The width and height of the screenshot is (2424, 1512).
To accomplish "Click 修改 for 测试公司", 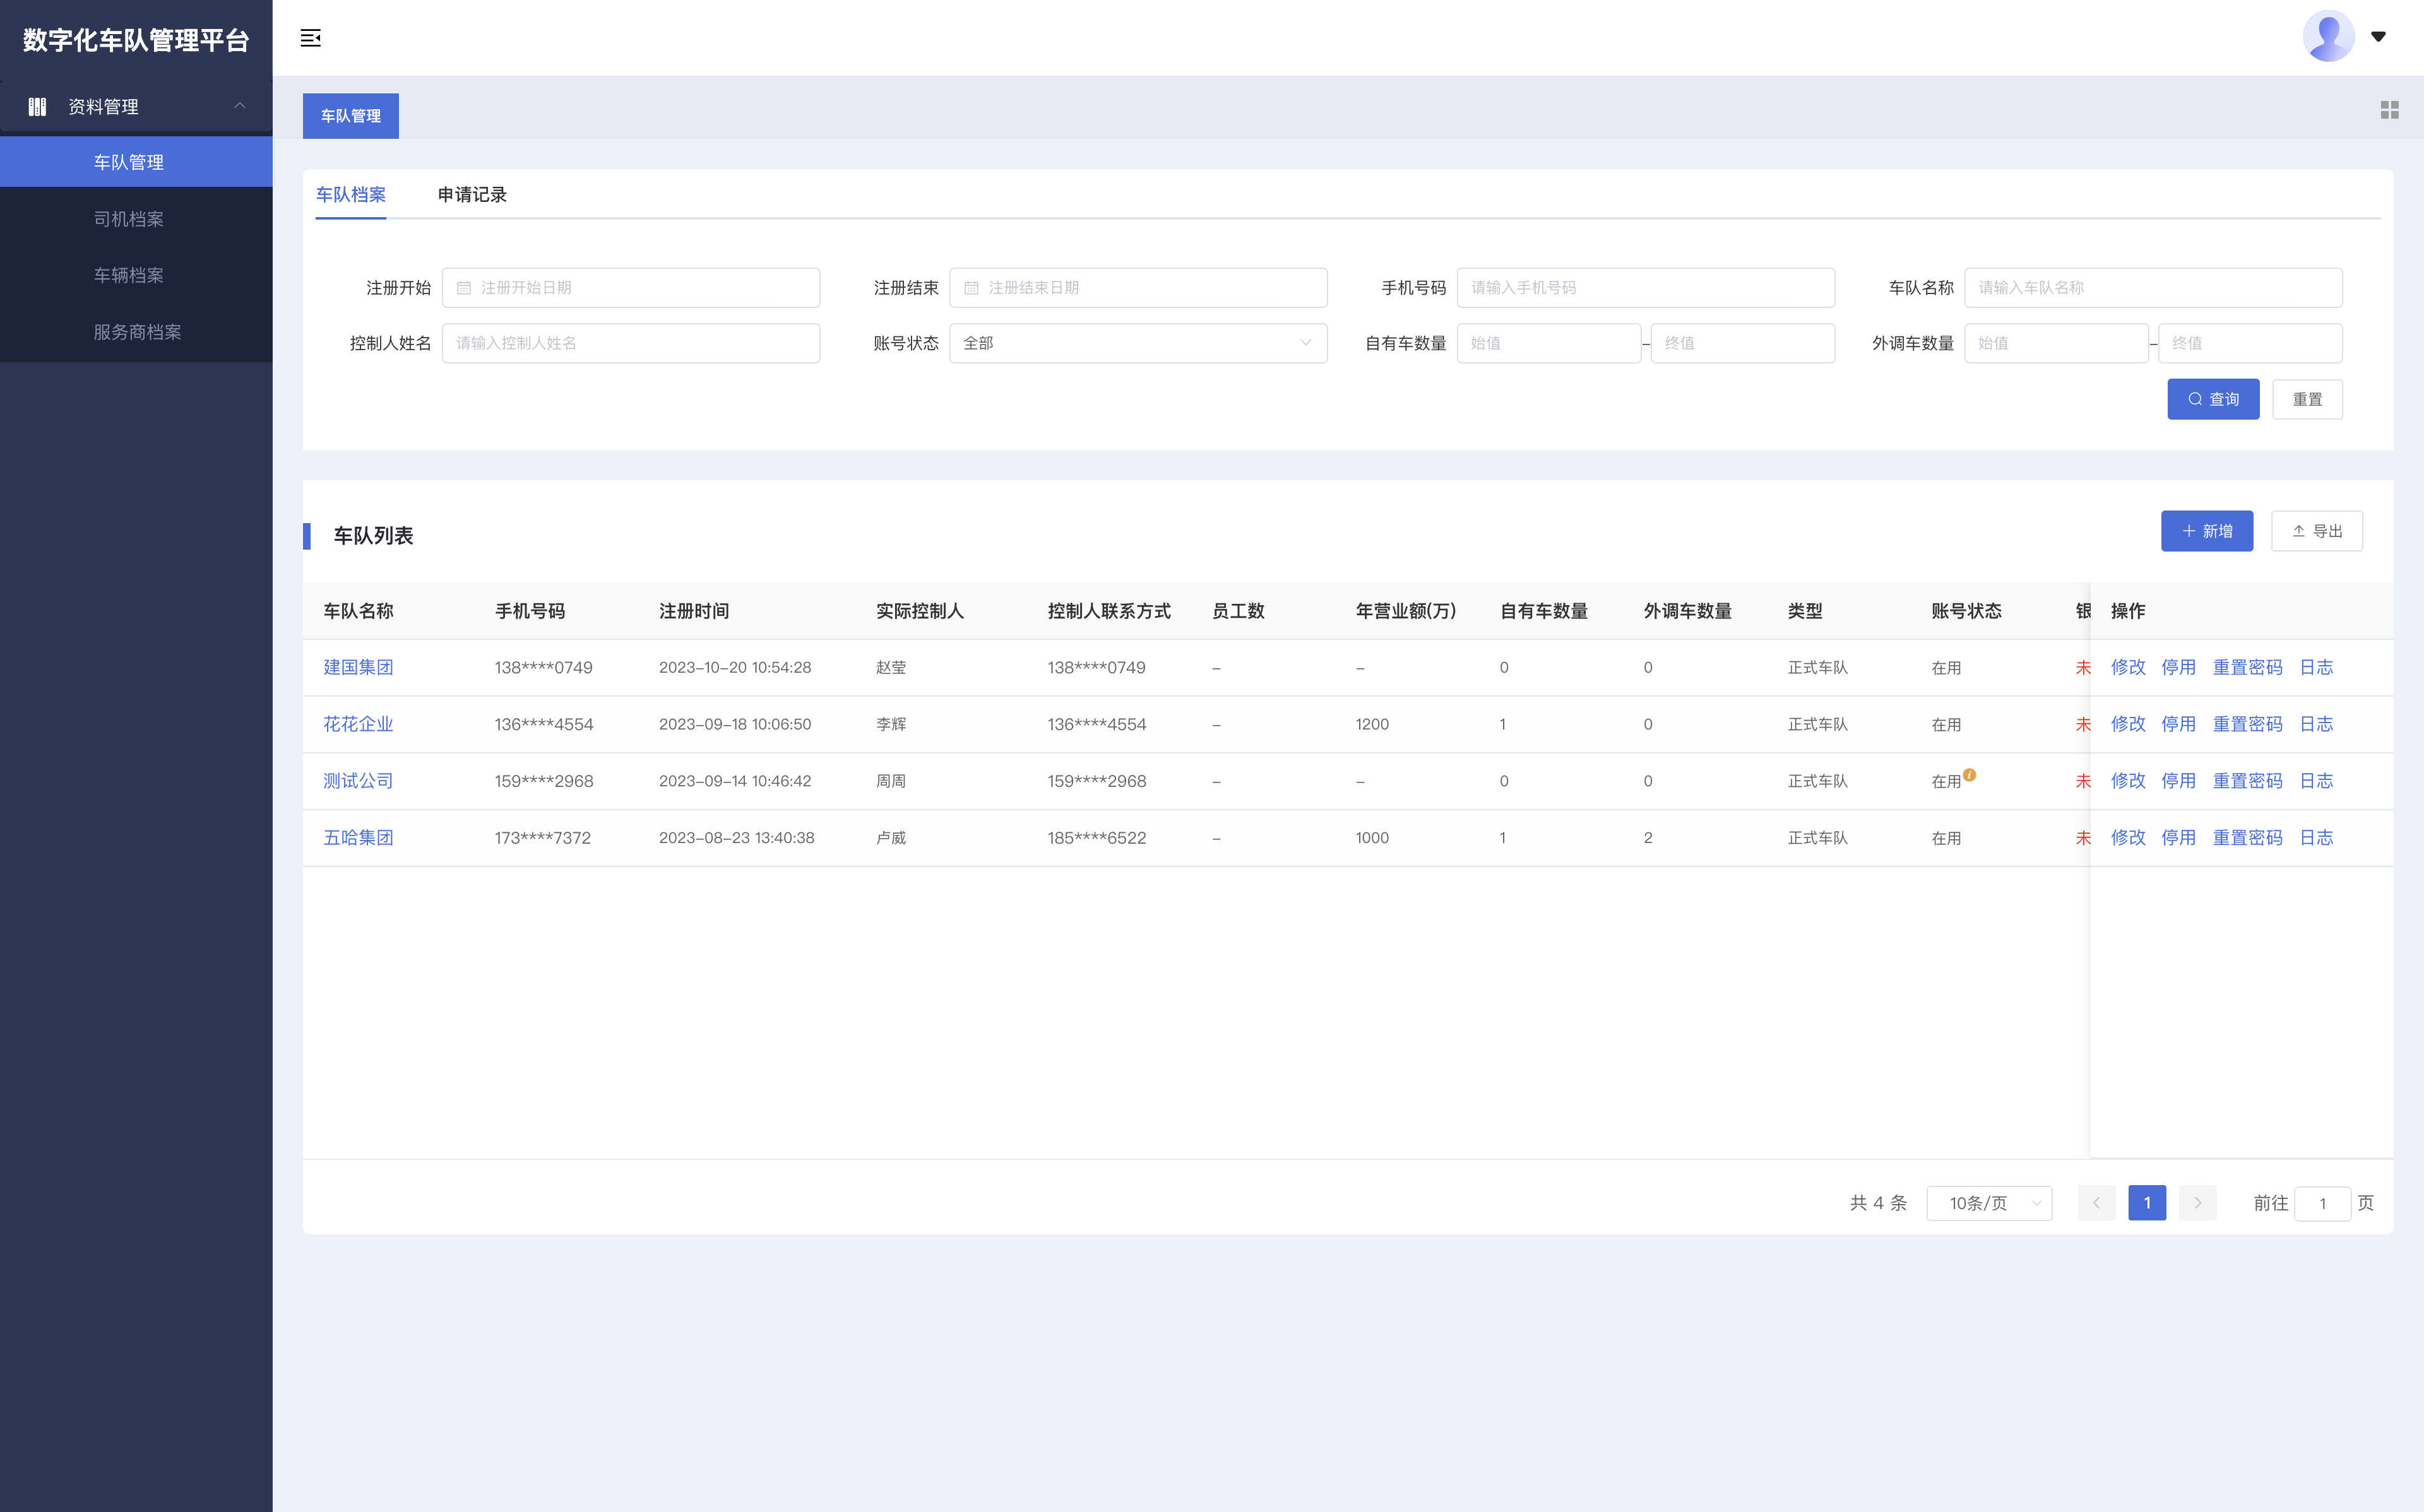I will tap(2128, 781).
